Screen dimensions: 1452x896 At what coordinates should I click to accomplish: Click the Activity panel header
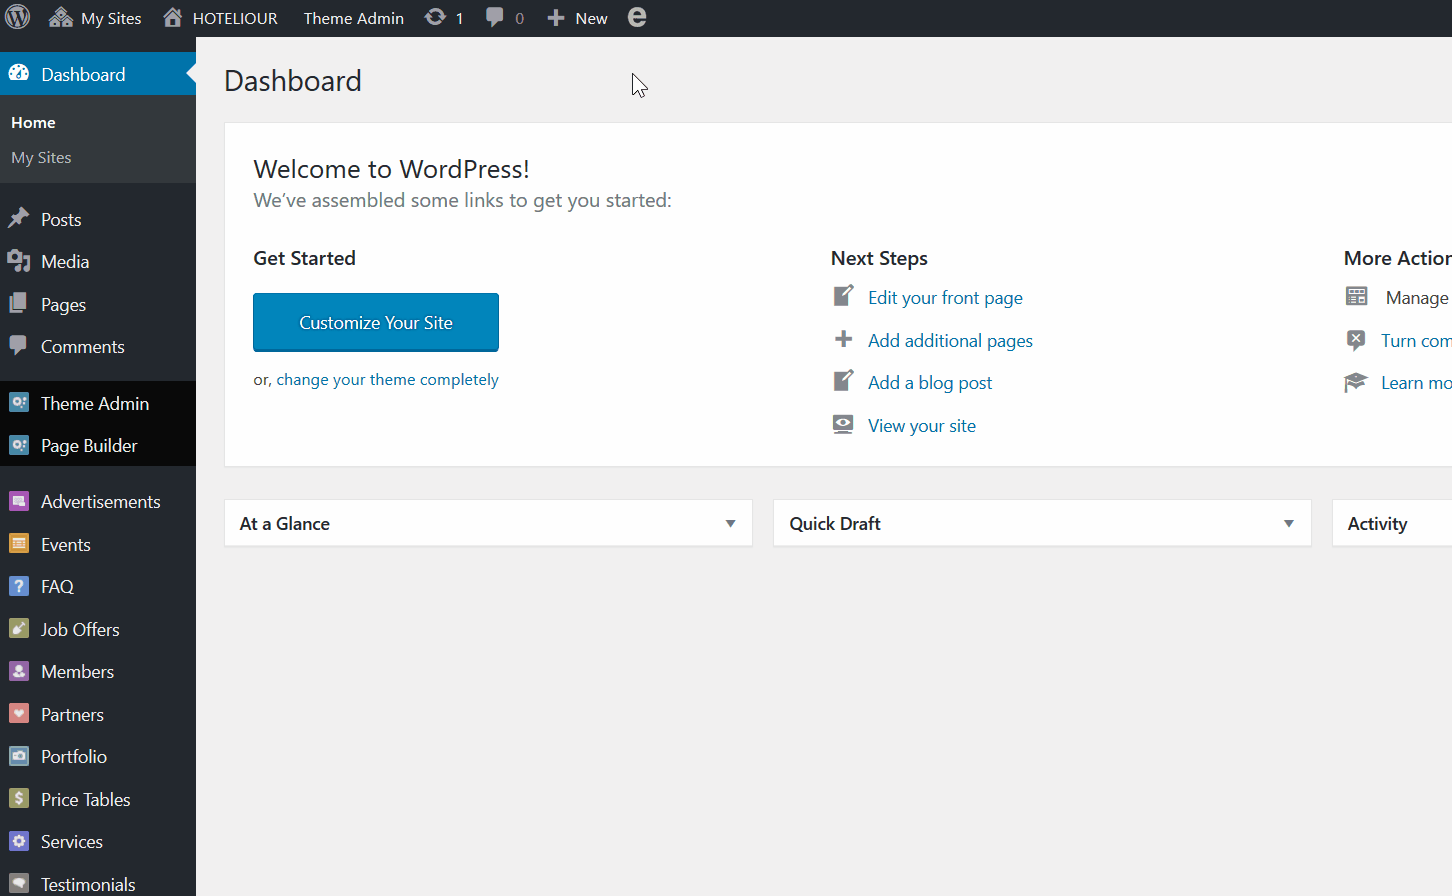pos(1377,524)
